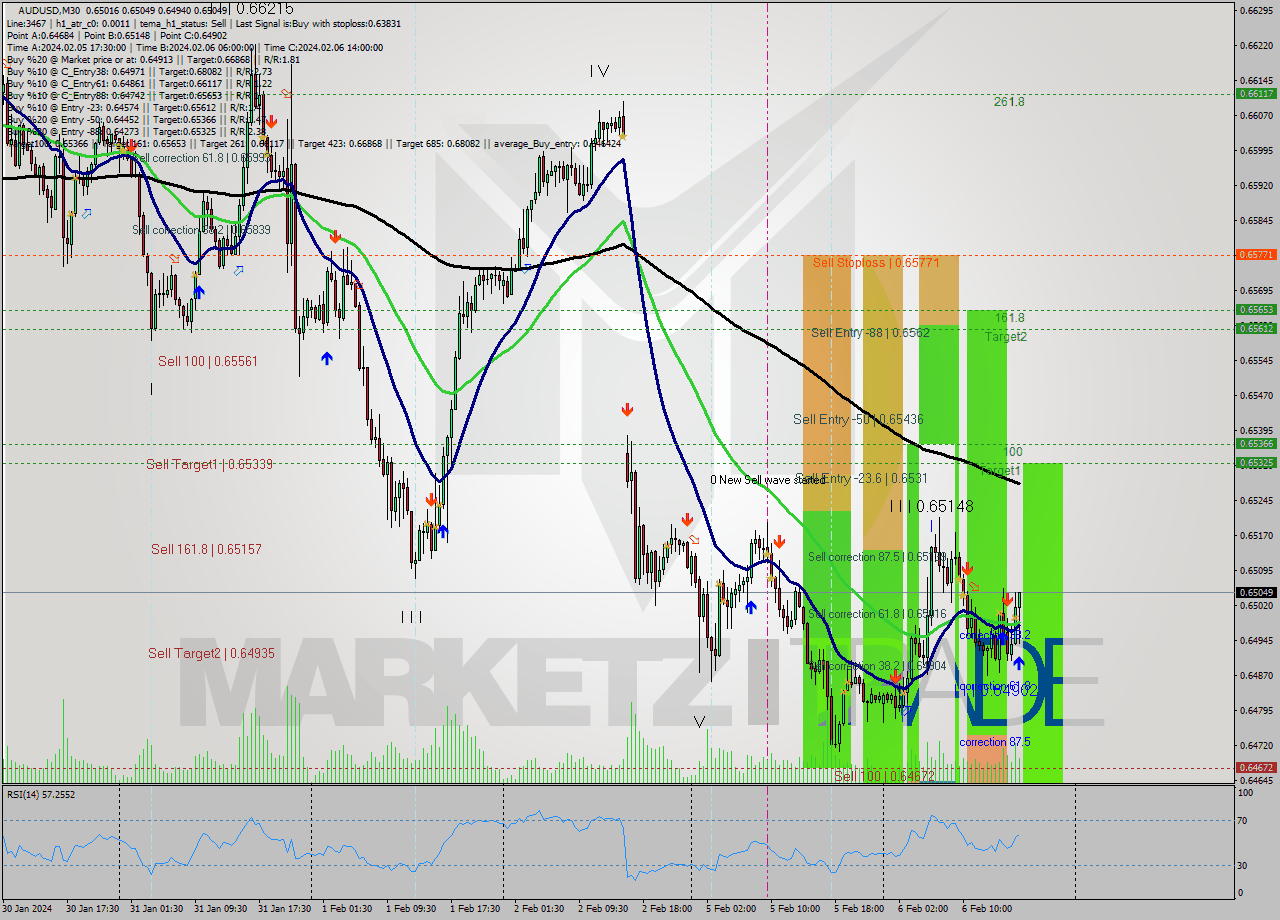This screenshot has width=1280, height=920.
Task: Click the red 0.64672 price tag
Action: pyautogui.click(x=1256, y=768)
